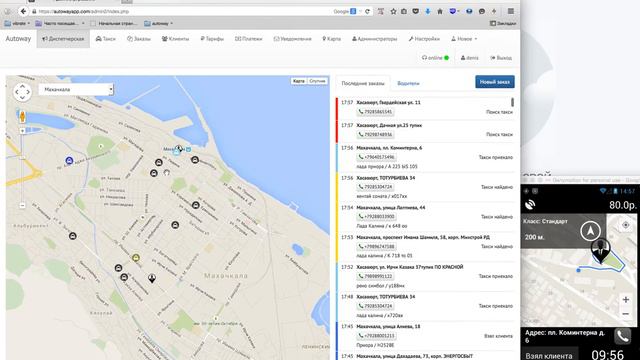Open Pocket icon in browser toolbar
This screenshot has width=640, height=360.
pyautogui.click(x=416, y=11)
